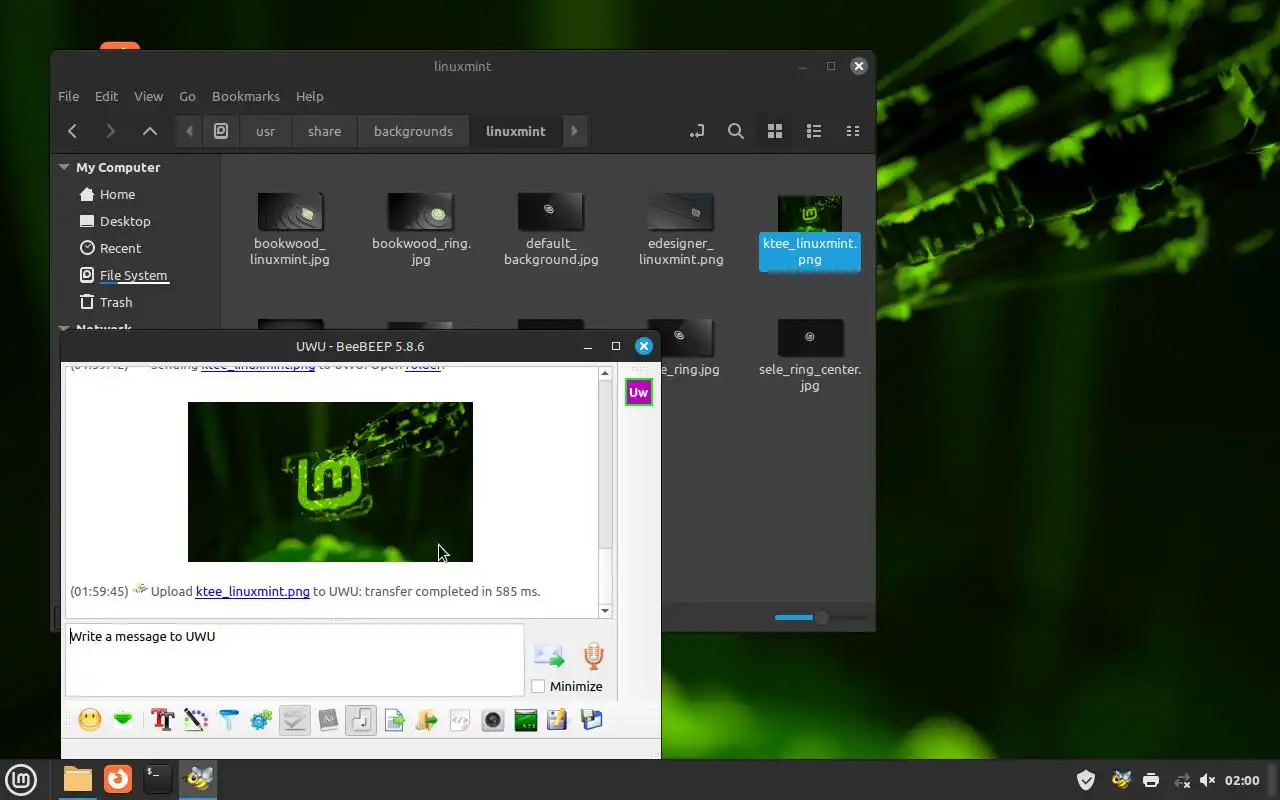Open the ktee_linuxmint.png upload link
1280x800 pixels.
coord(252,591)
